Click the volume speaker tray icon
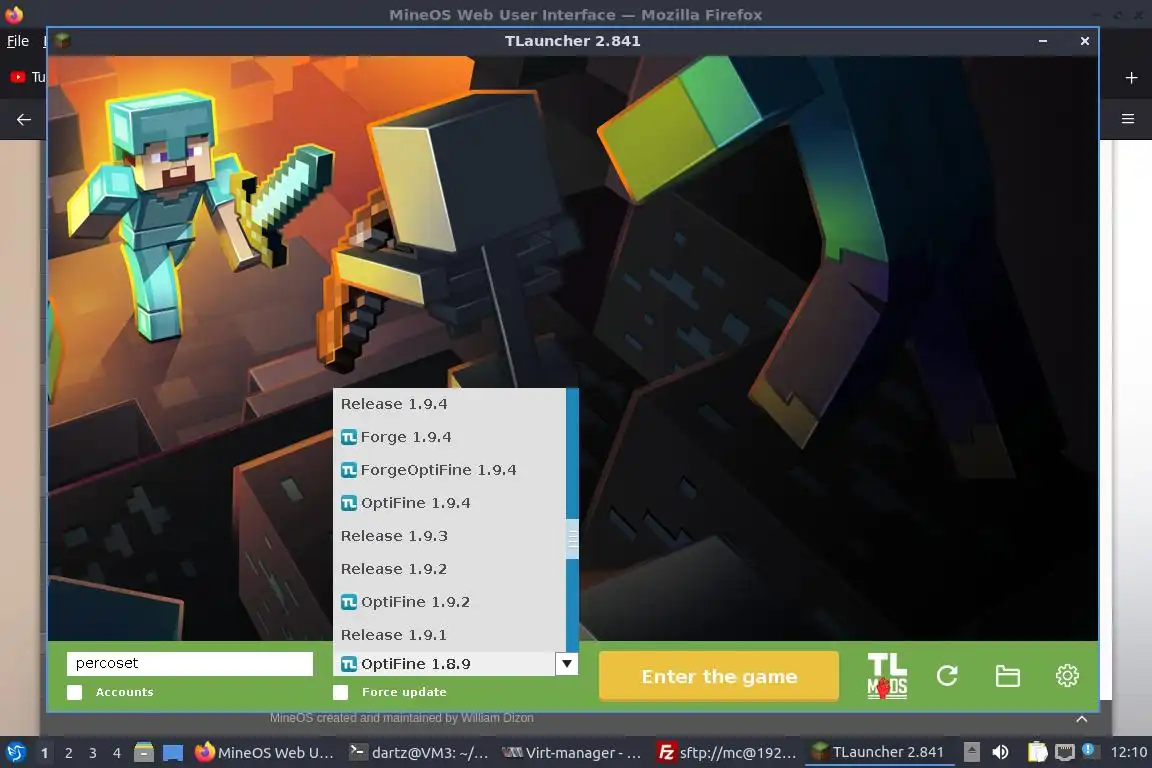The width and height of the screenshot is (1152, 768). coord(1000,753)
